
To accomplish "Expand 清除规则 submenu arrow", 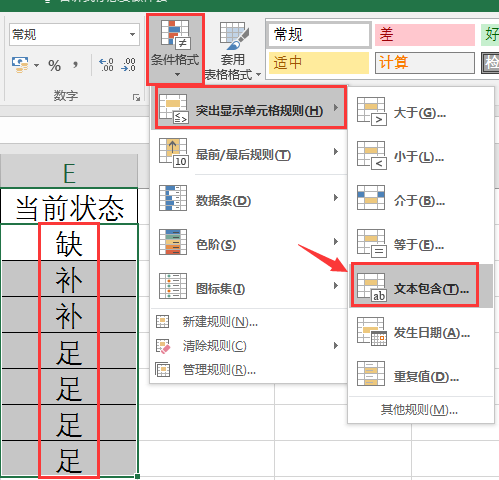I will click(x=336, y=346).
